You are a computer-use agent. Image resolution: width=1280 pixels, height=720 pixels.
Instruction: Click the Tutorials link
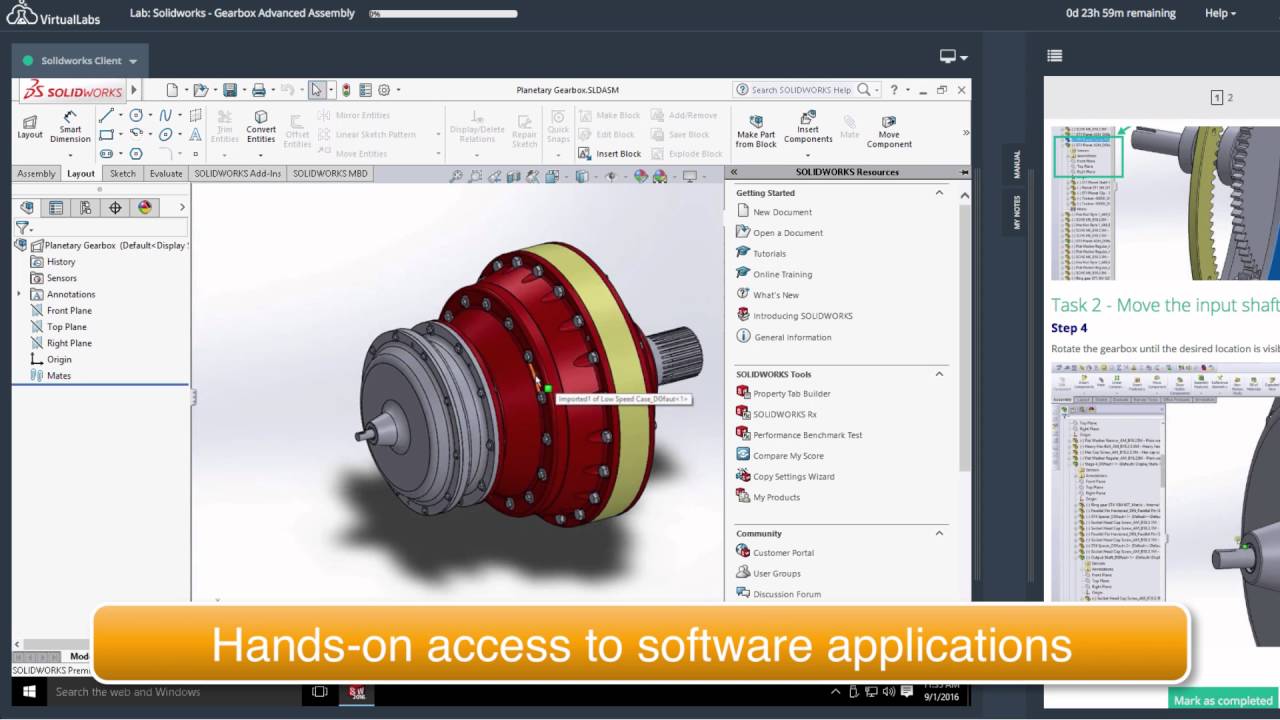(x=769, y=254)
